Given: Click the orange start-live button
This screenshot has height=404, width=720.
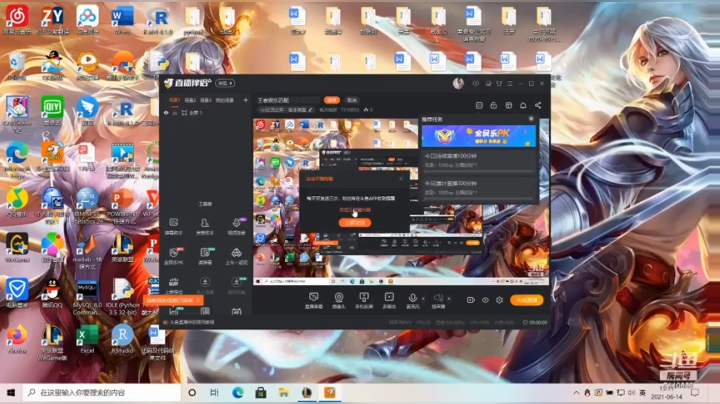Looking at the screenshot, I should coord(527,300).
